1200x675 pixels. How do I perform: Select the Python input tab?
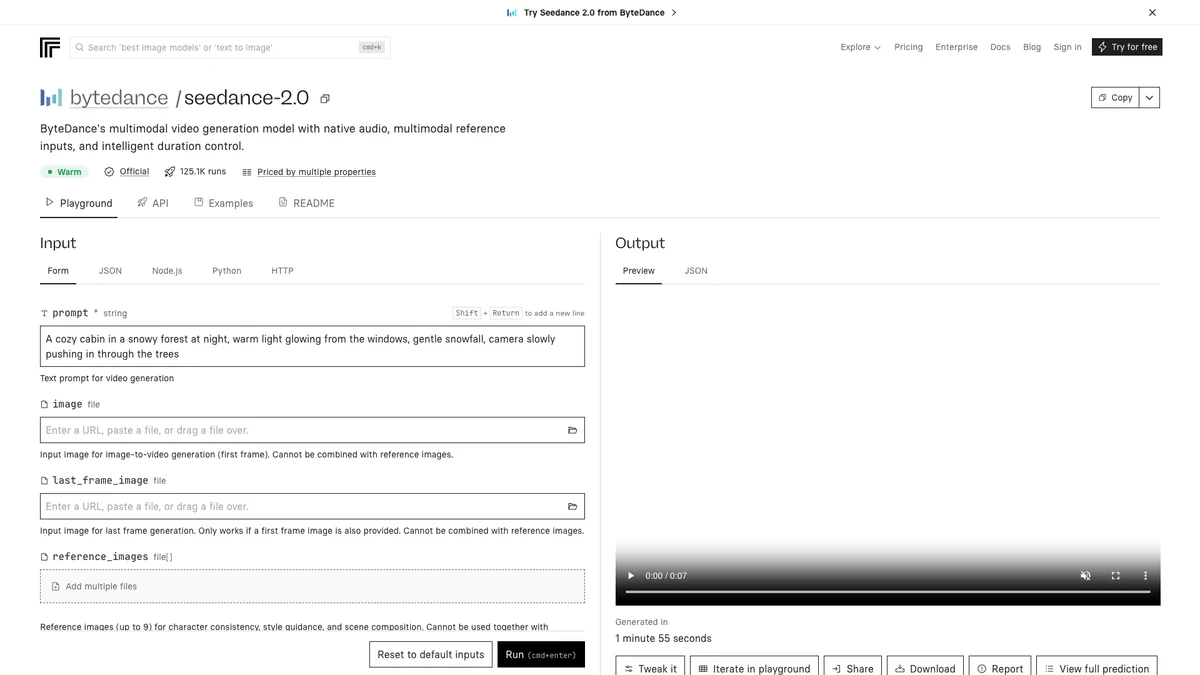227,271
